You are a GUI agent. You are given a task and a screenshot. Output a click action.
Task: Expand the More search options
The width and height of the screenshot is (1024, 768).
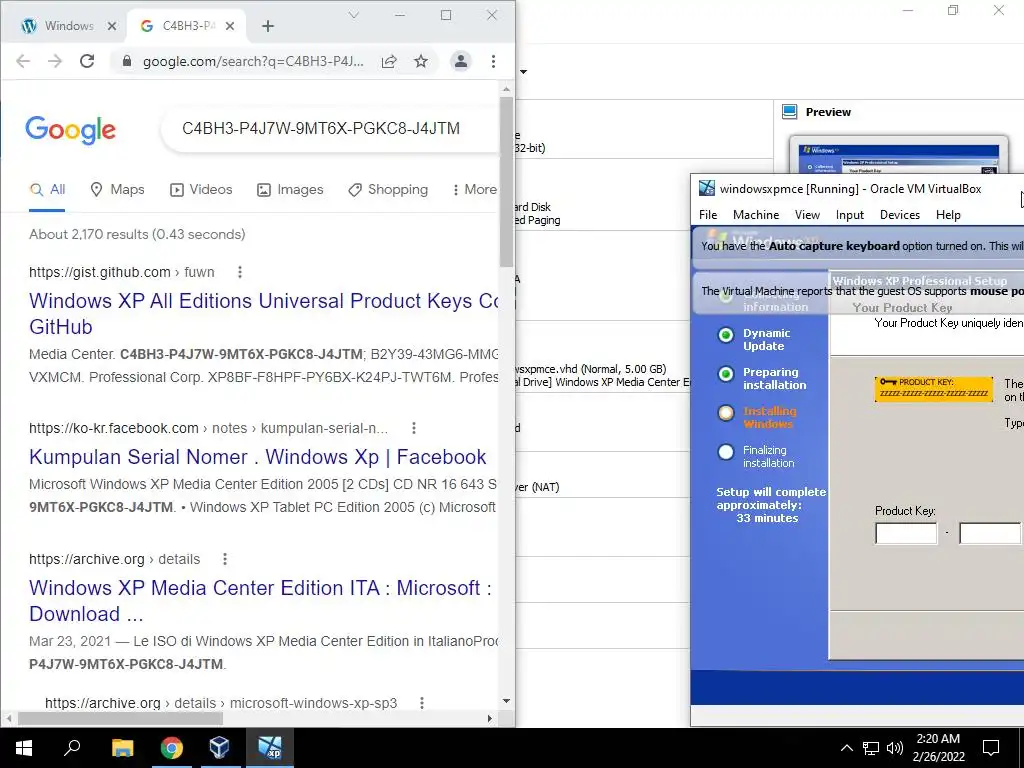pos(475,189)
